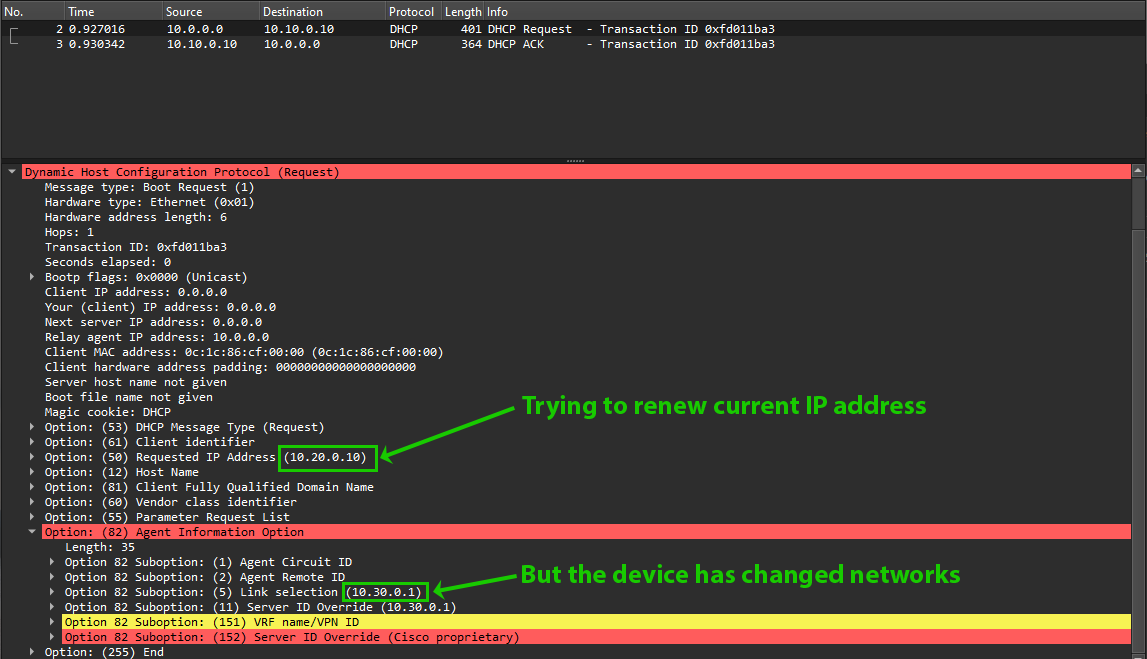Expand Option 53 DHCP Message Type
Viewport: 1147px width, 659px height.
(31, 427)
